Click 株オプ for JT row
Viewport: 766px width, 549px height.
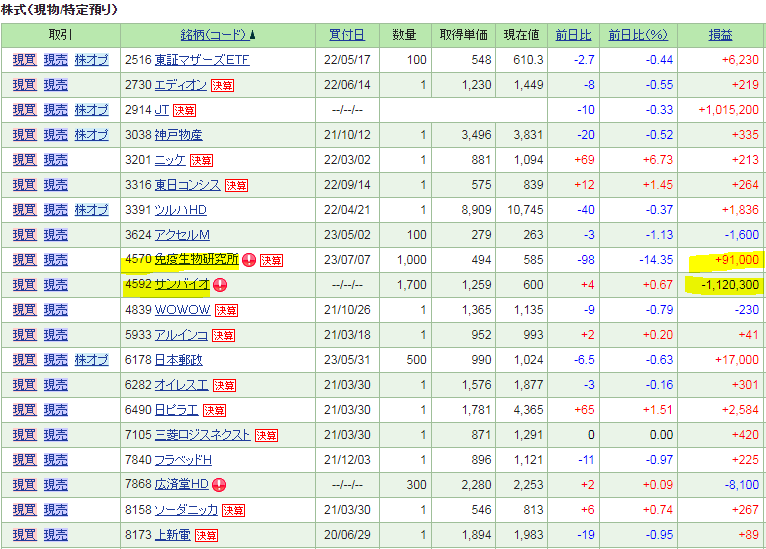92,110
